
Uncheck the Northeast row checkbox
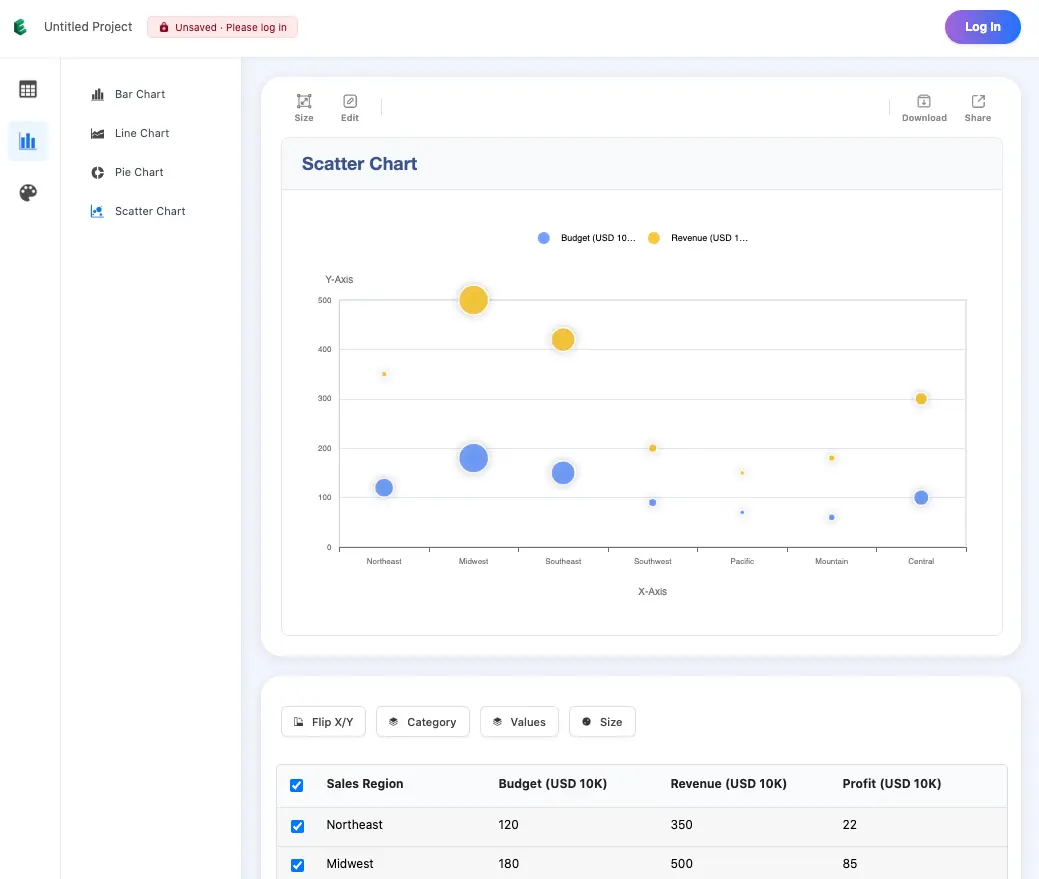point(298,826)
